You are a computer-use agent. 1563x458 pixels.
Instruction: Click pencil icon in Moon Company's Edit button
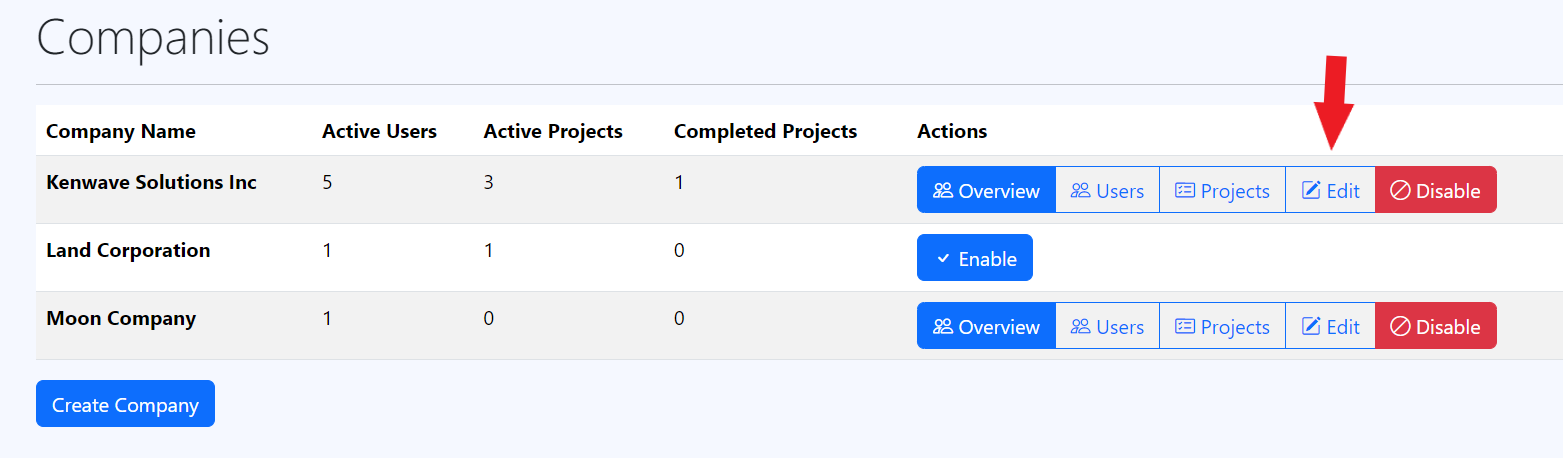(x=1311, y=326)
